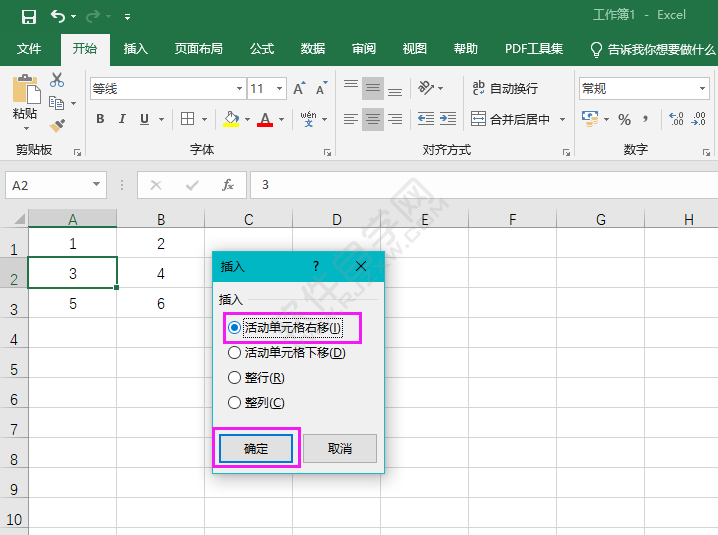Expand the number format dropdown
Viewport: 718px width, 535px height.
(x=703, y=89)
